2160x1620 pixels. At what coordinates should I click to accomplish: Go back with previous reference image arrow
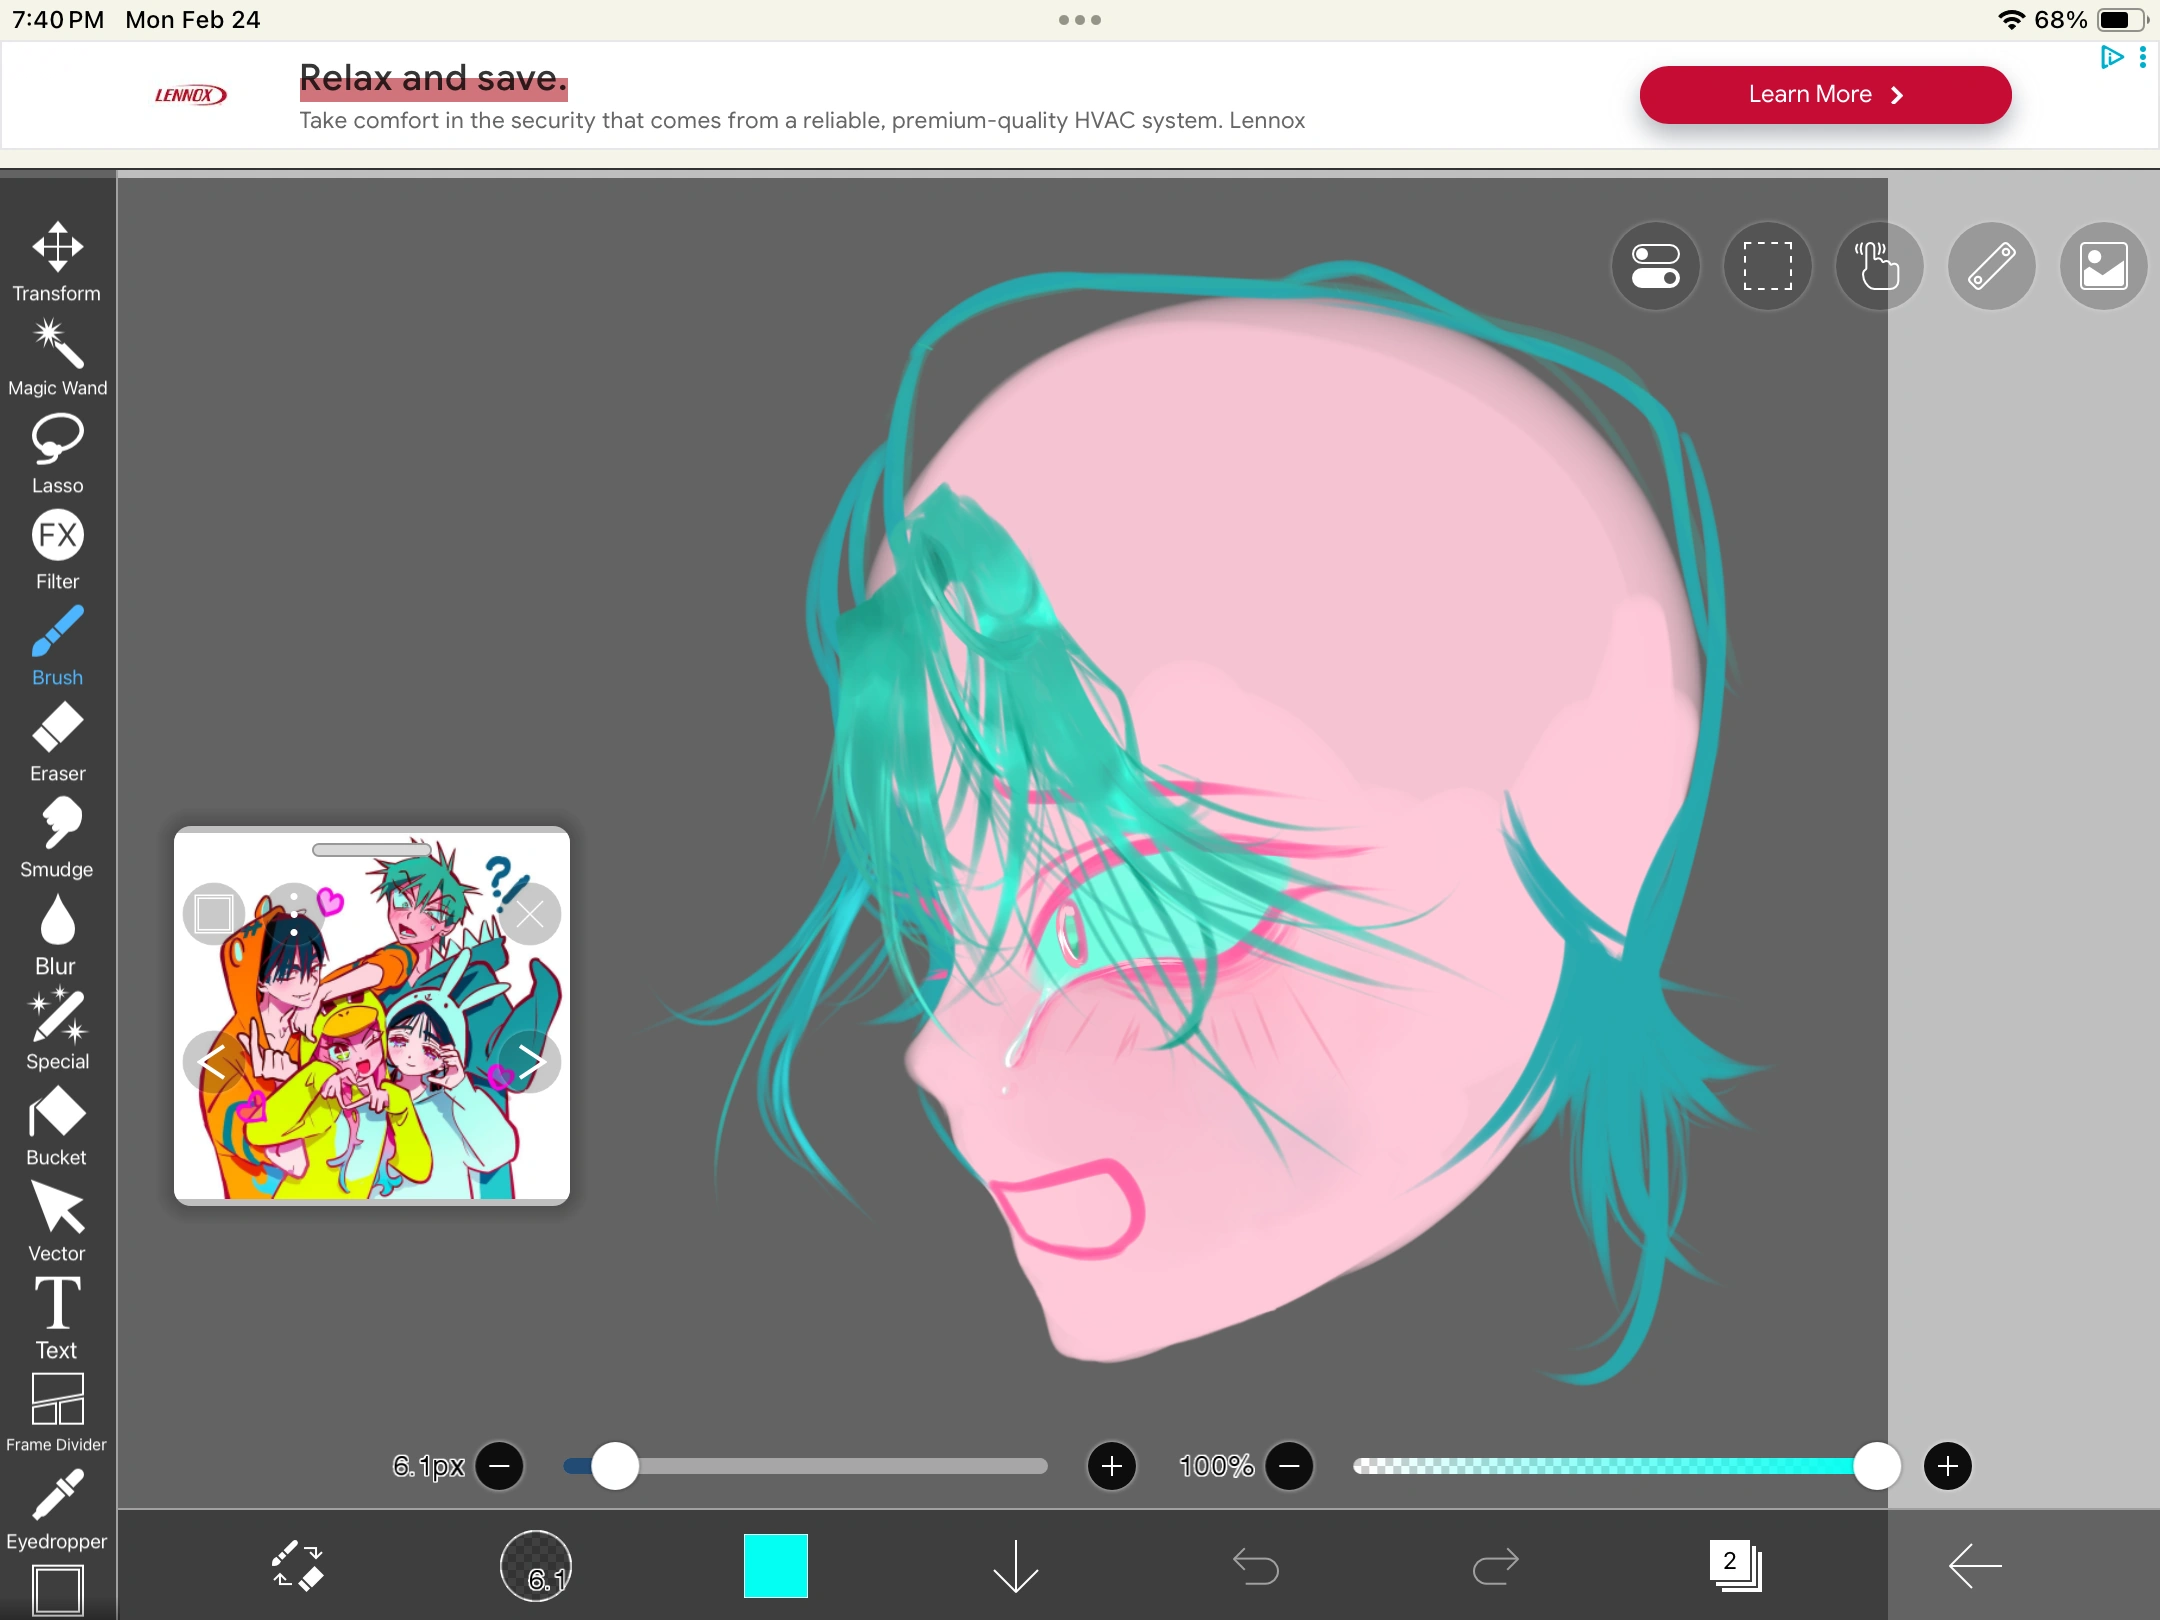[213, 1062]
